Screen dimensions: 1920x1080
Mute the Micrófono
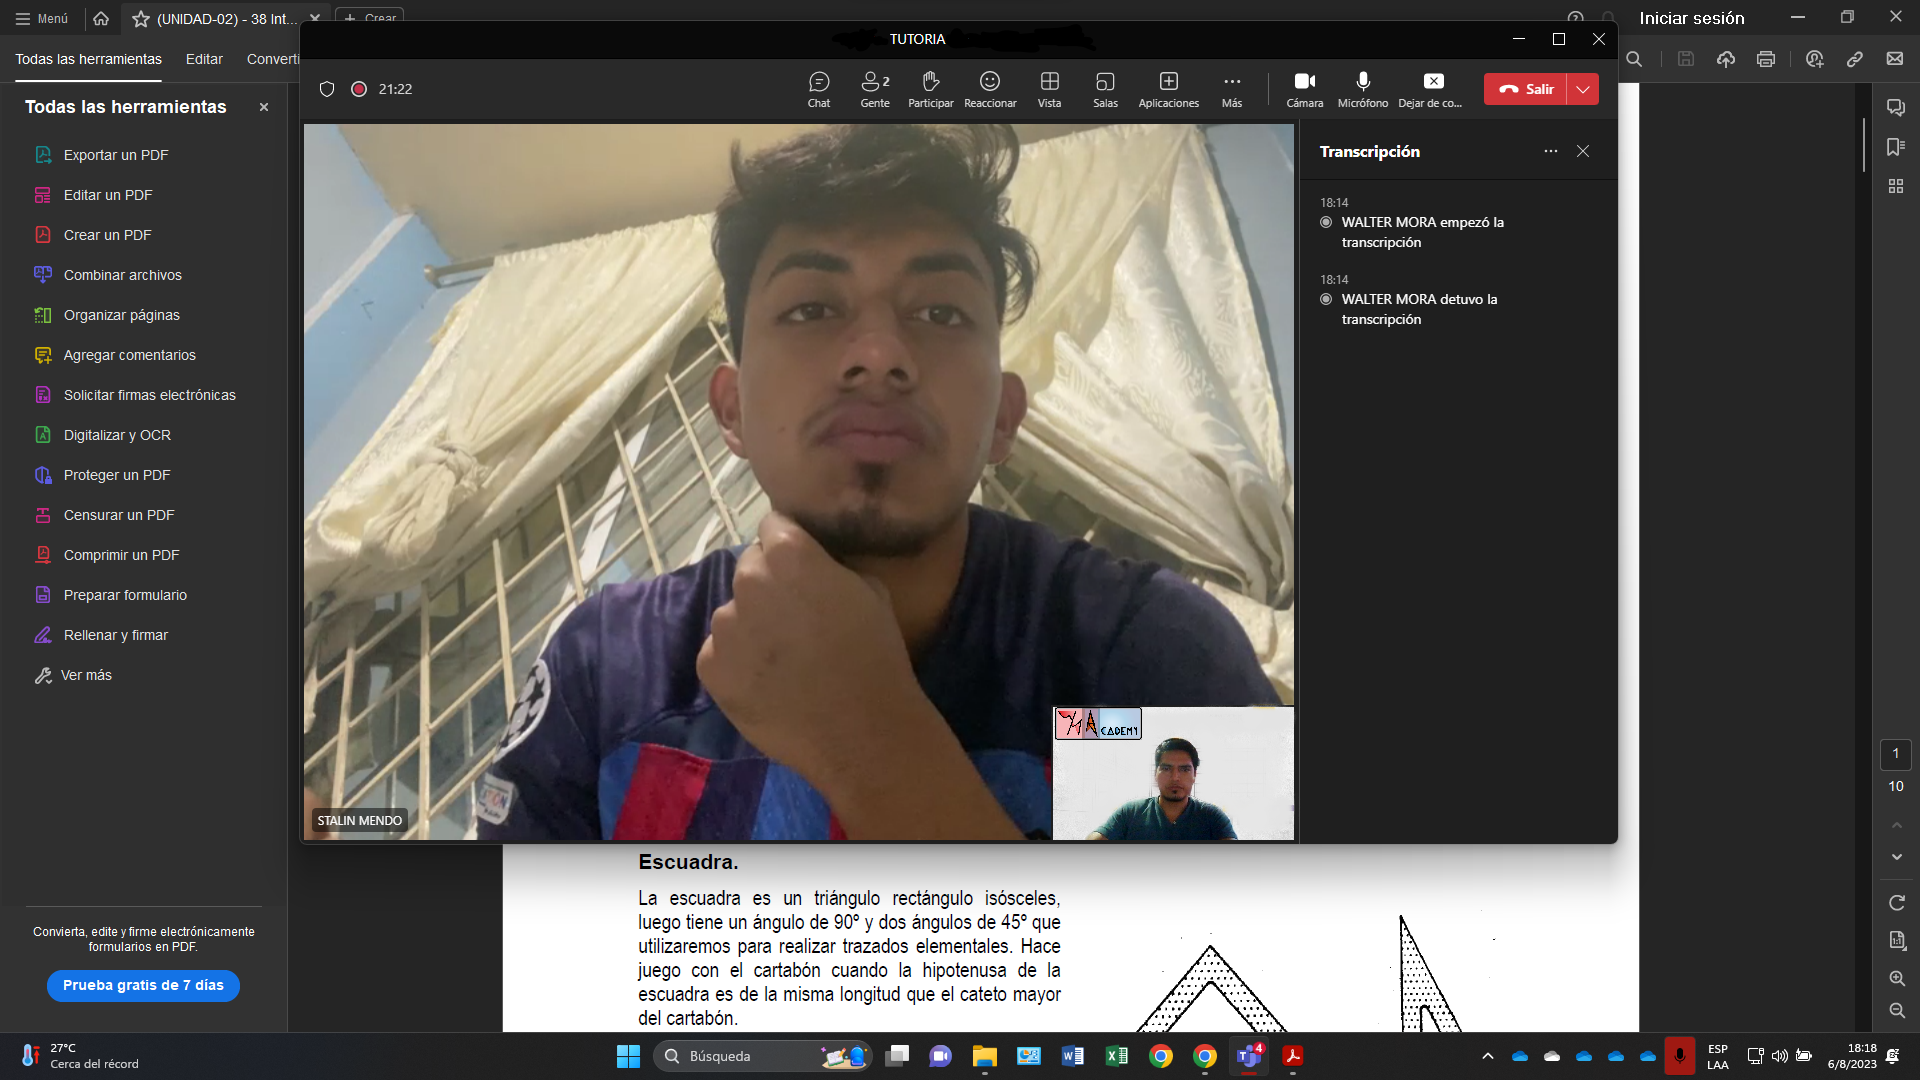click(x=1362, y=88)
